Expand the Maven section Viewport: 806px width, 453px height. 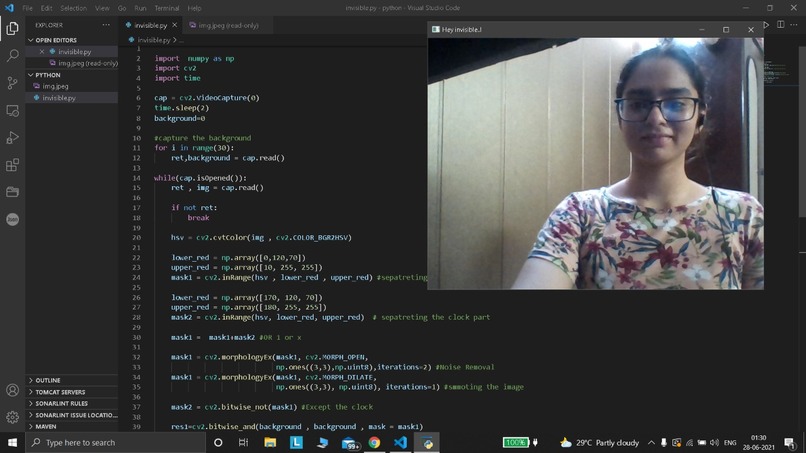point(71,426)
